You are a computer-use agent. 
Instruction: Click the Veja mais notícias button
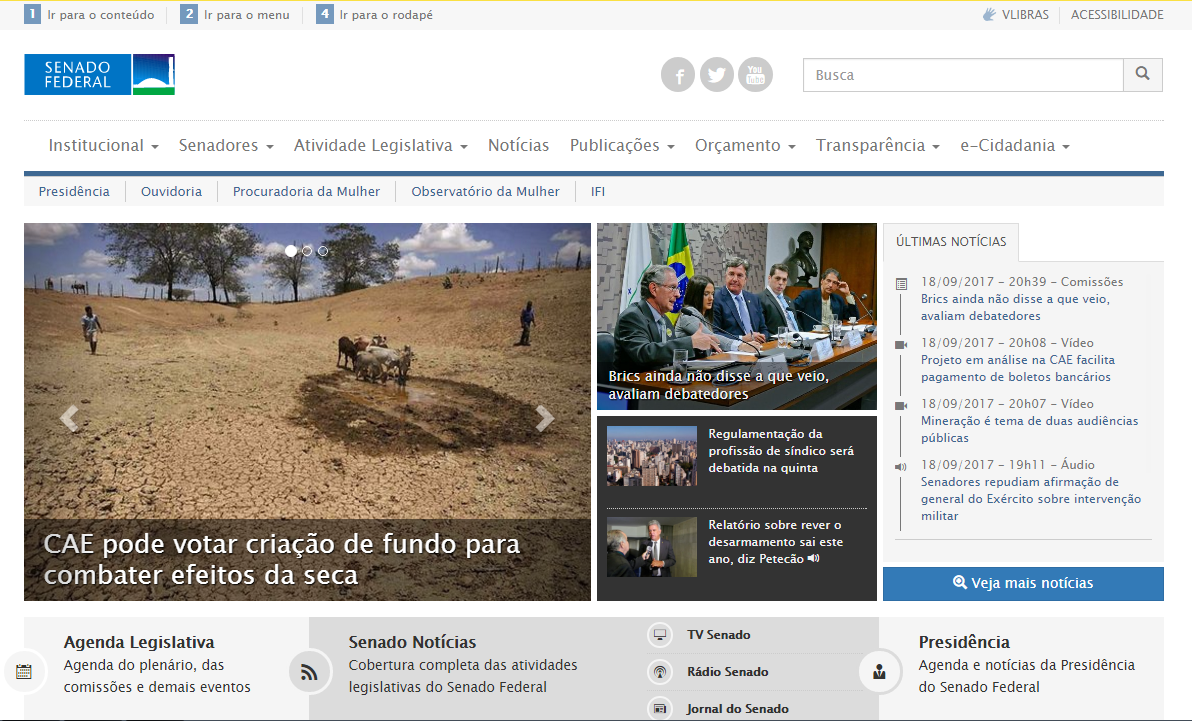click(1023, 583)
